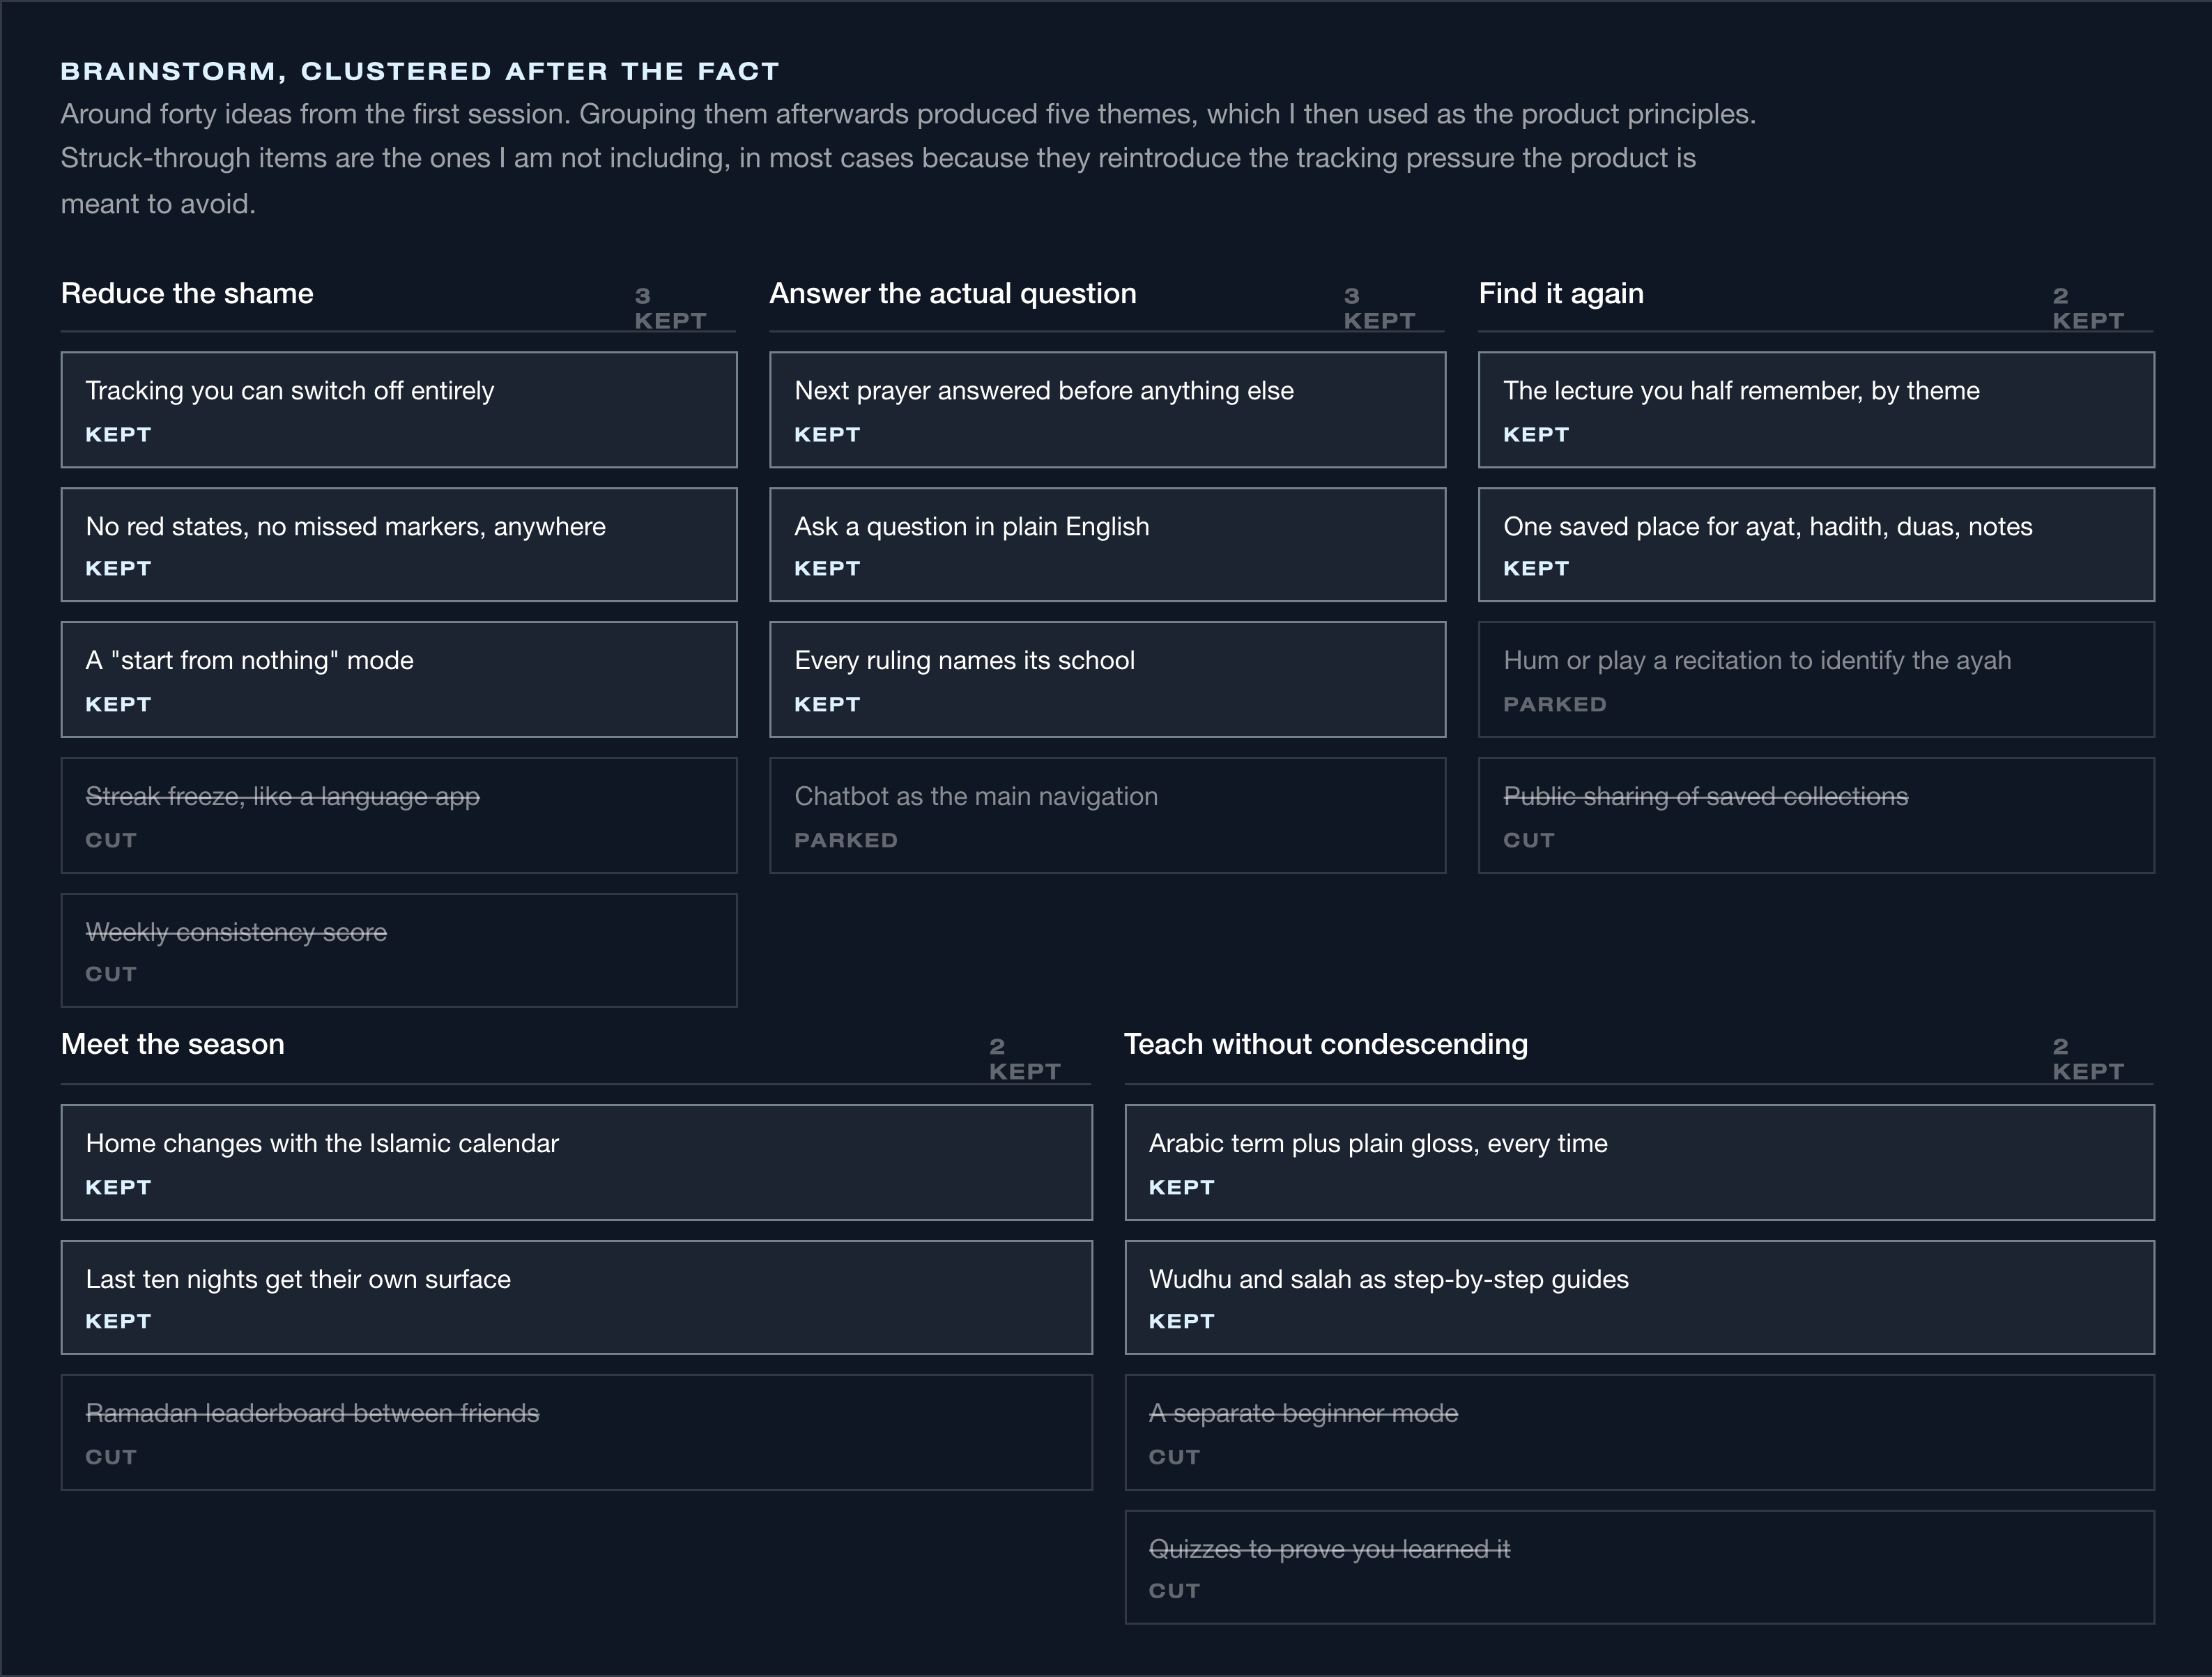Screen dimensions: 2212x1677
Task: Click 'Home changes with the Islamic calendar' card
Action: pos(577,1163)
